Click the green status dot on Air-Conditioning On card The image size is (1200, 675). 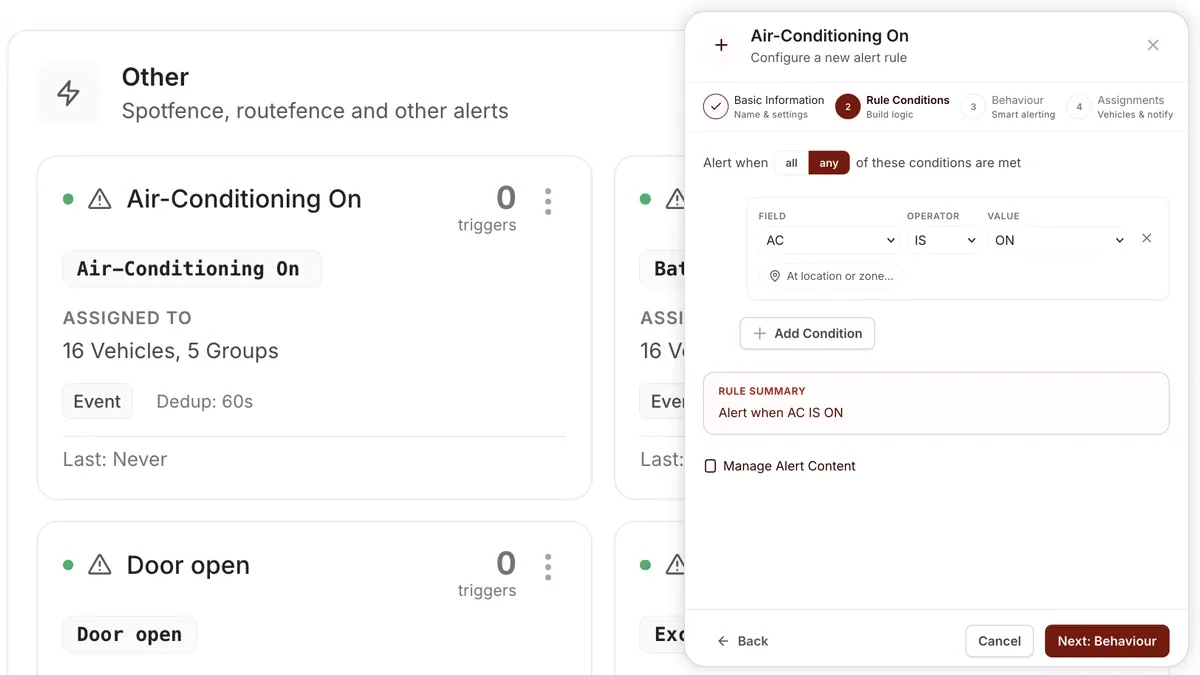coord(68,199)
